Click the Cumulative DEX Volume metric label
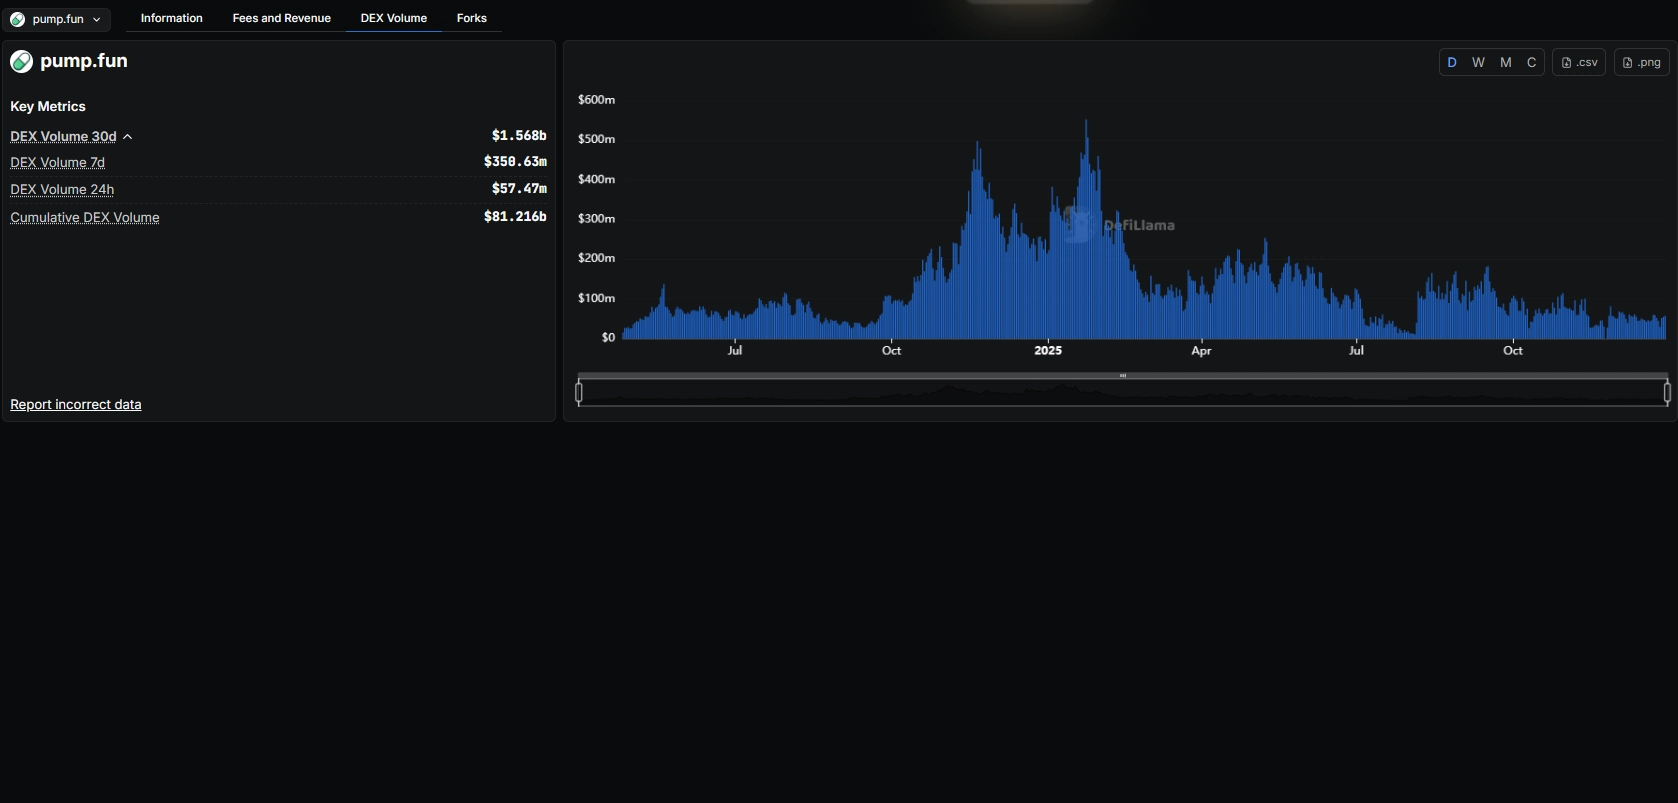 pos(85,217)
